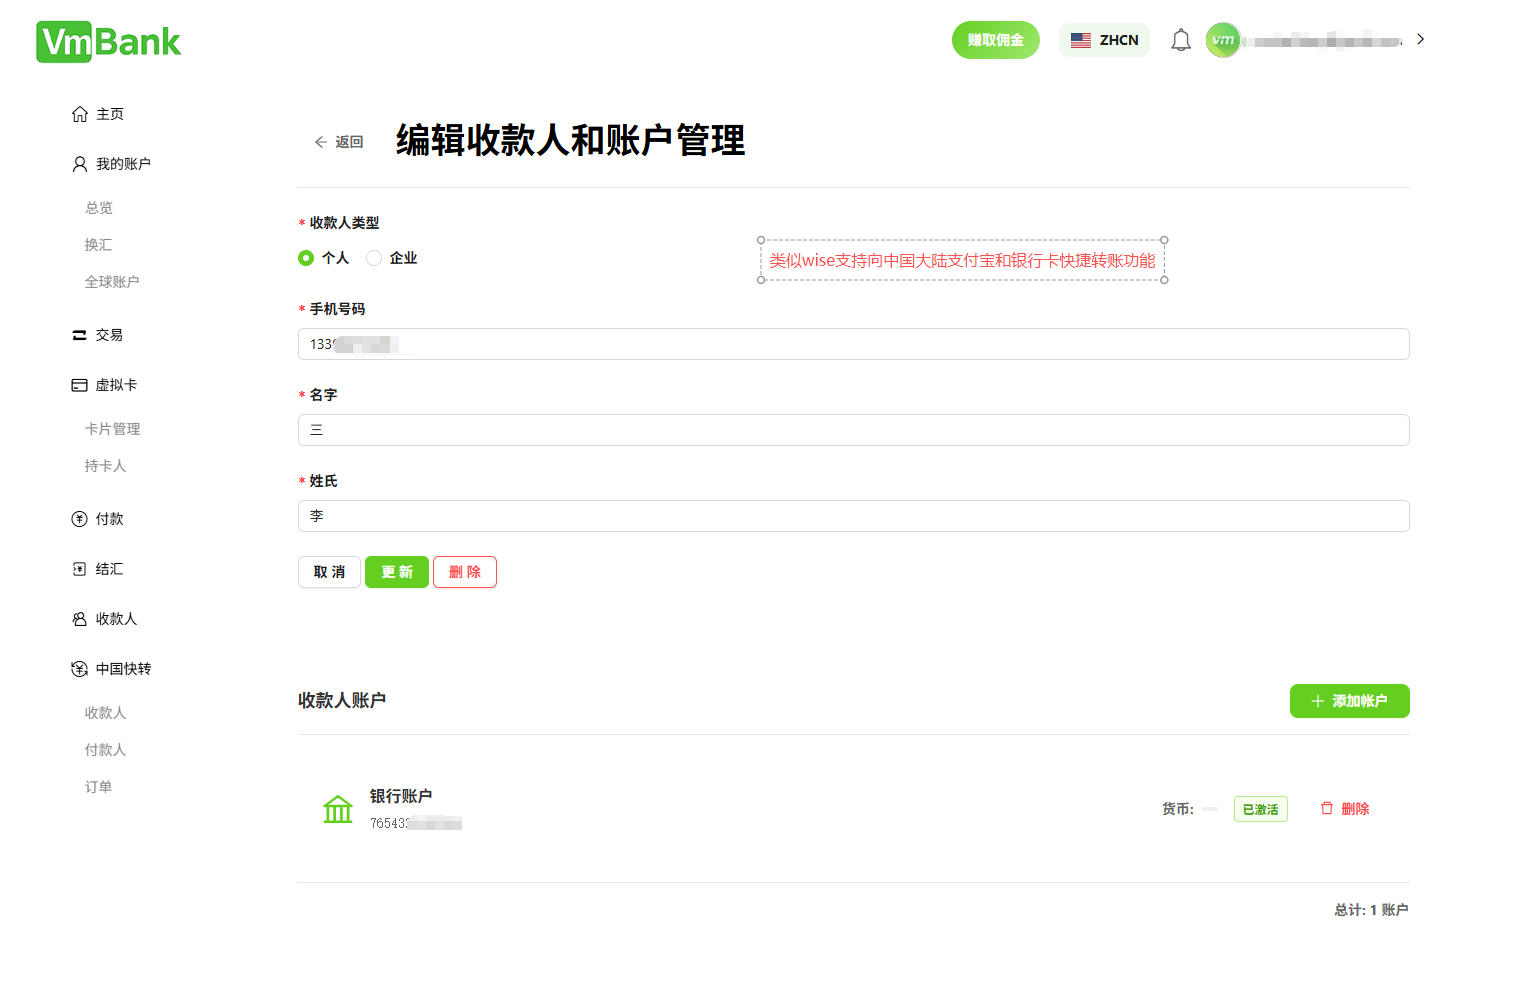Open the 主页 home icon in sidebar
The image size is (1517, 996).
point(80,114)
